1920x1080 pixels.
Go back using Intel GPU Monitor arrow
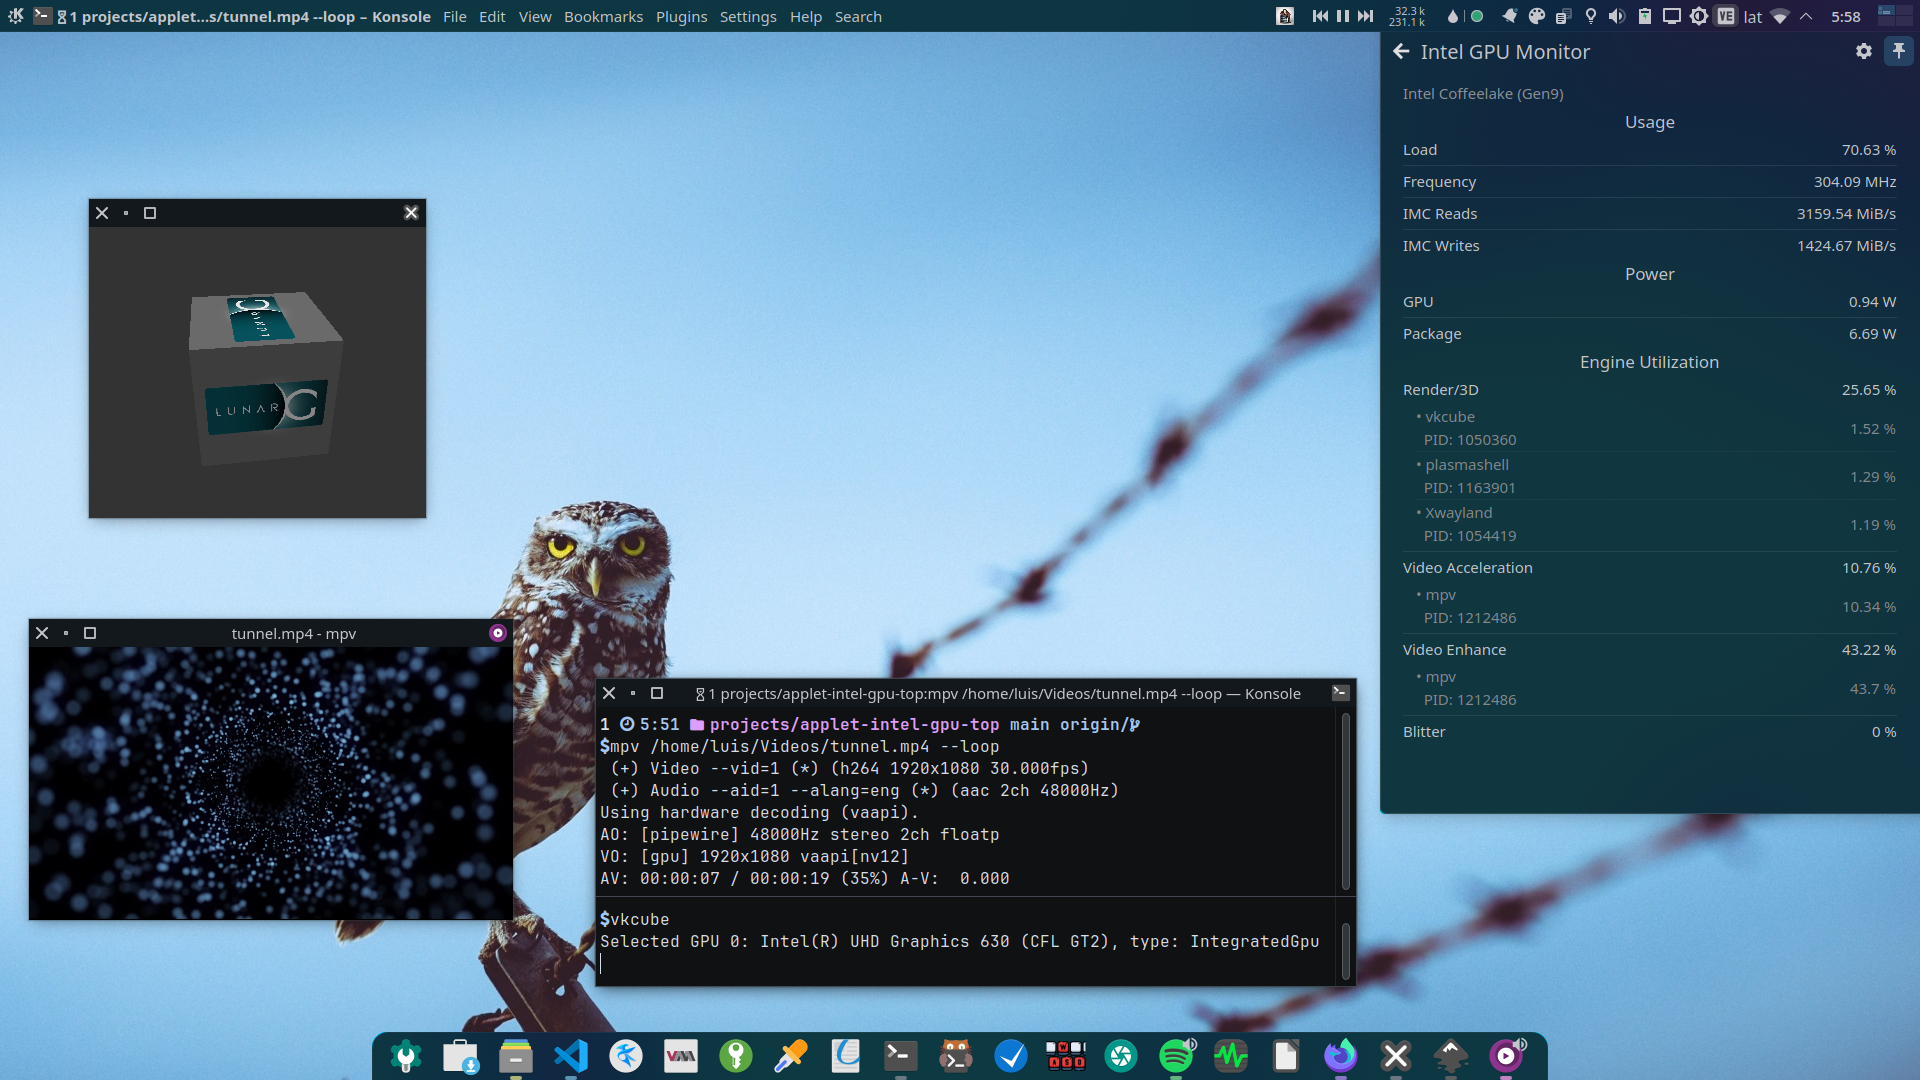(1401, 51)
